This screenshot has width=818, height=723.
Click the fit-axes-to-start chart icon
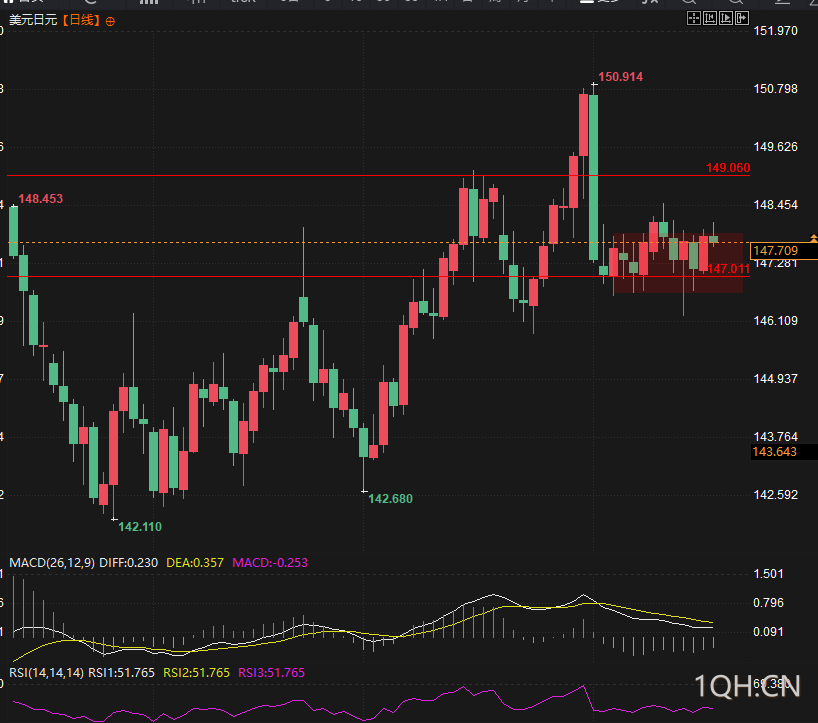pyautogui.click(x=709, y=19)
